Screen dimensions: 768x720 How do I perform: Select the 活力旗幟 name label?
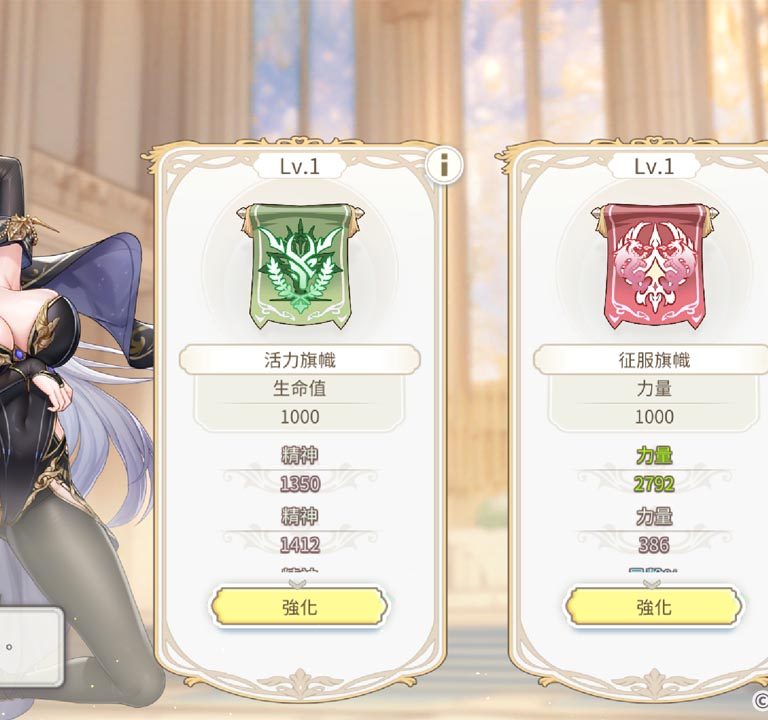[300, 360]
